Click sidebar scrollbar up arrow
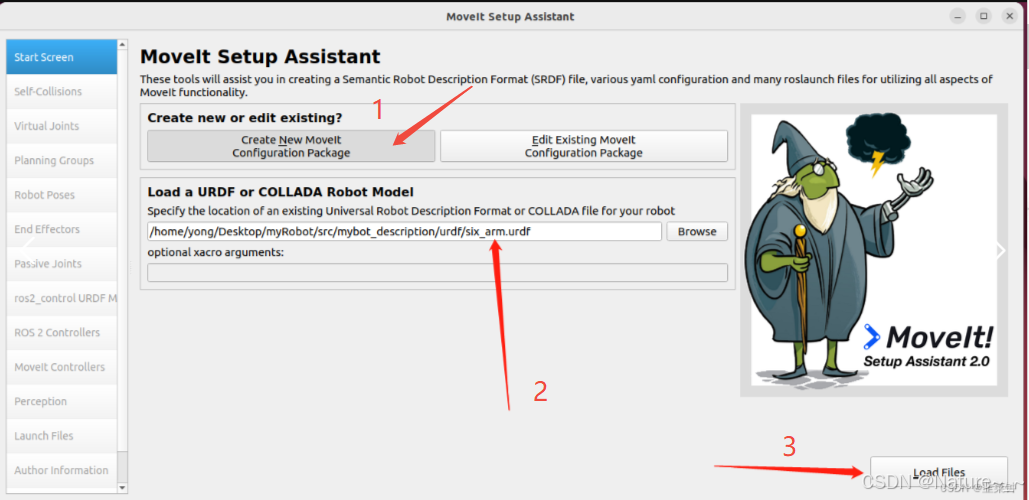The width and height of the screenshot is (1029, 500). (x=123, y=45)
